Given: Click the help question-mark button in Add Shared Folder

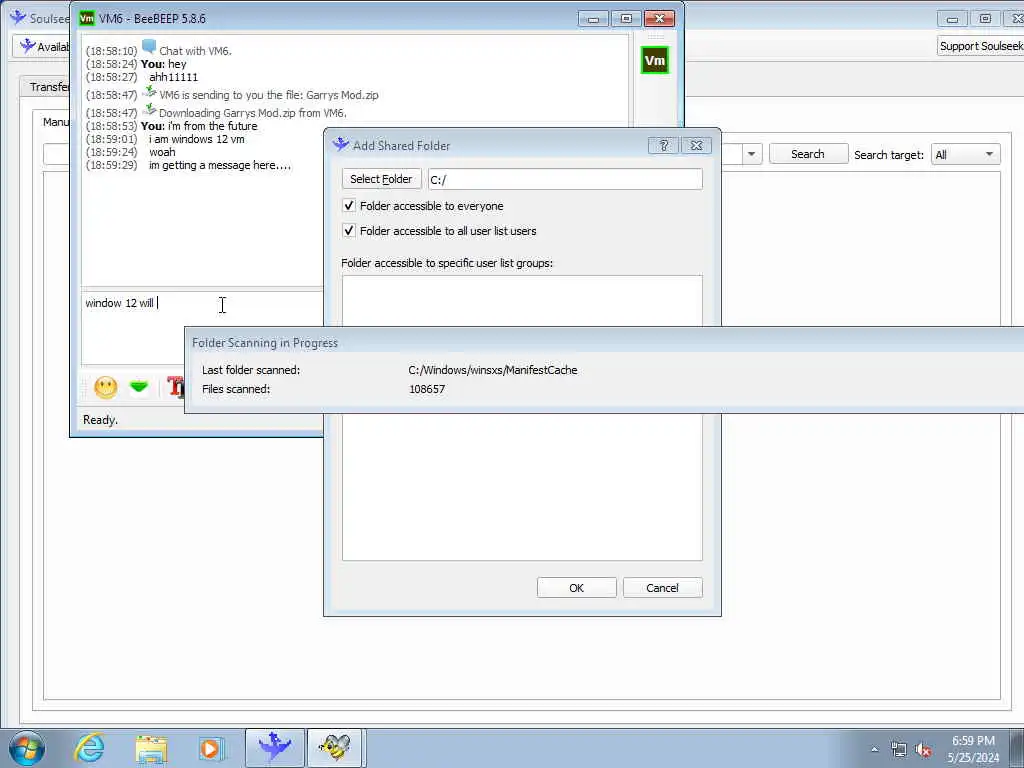Looking at the screenshot, I should 664,145.
